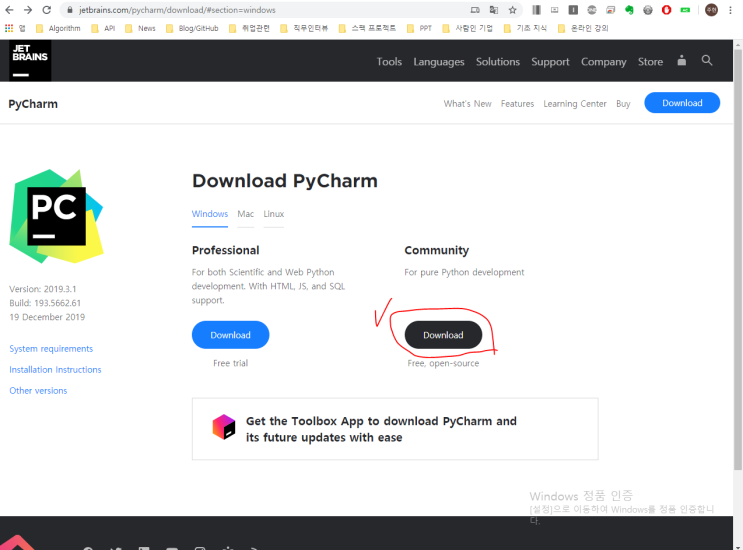Open the Algorithm bookmark folder
Image resolution: width=743 pixels, height=550 pixels.
(59, 28)
